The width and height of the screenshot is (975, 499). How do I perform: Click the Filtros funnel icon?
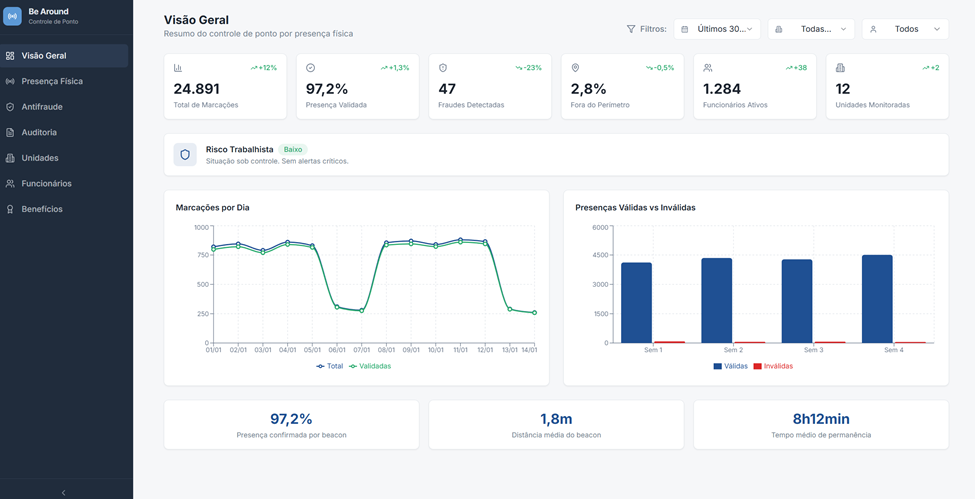click(x=631, y=29)
